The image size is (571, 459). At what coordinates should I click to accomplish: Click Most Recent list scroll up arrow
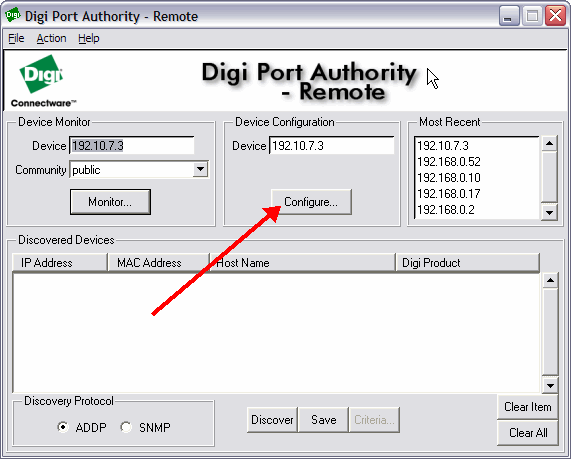point(549,144)
